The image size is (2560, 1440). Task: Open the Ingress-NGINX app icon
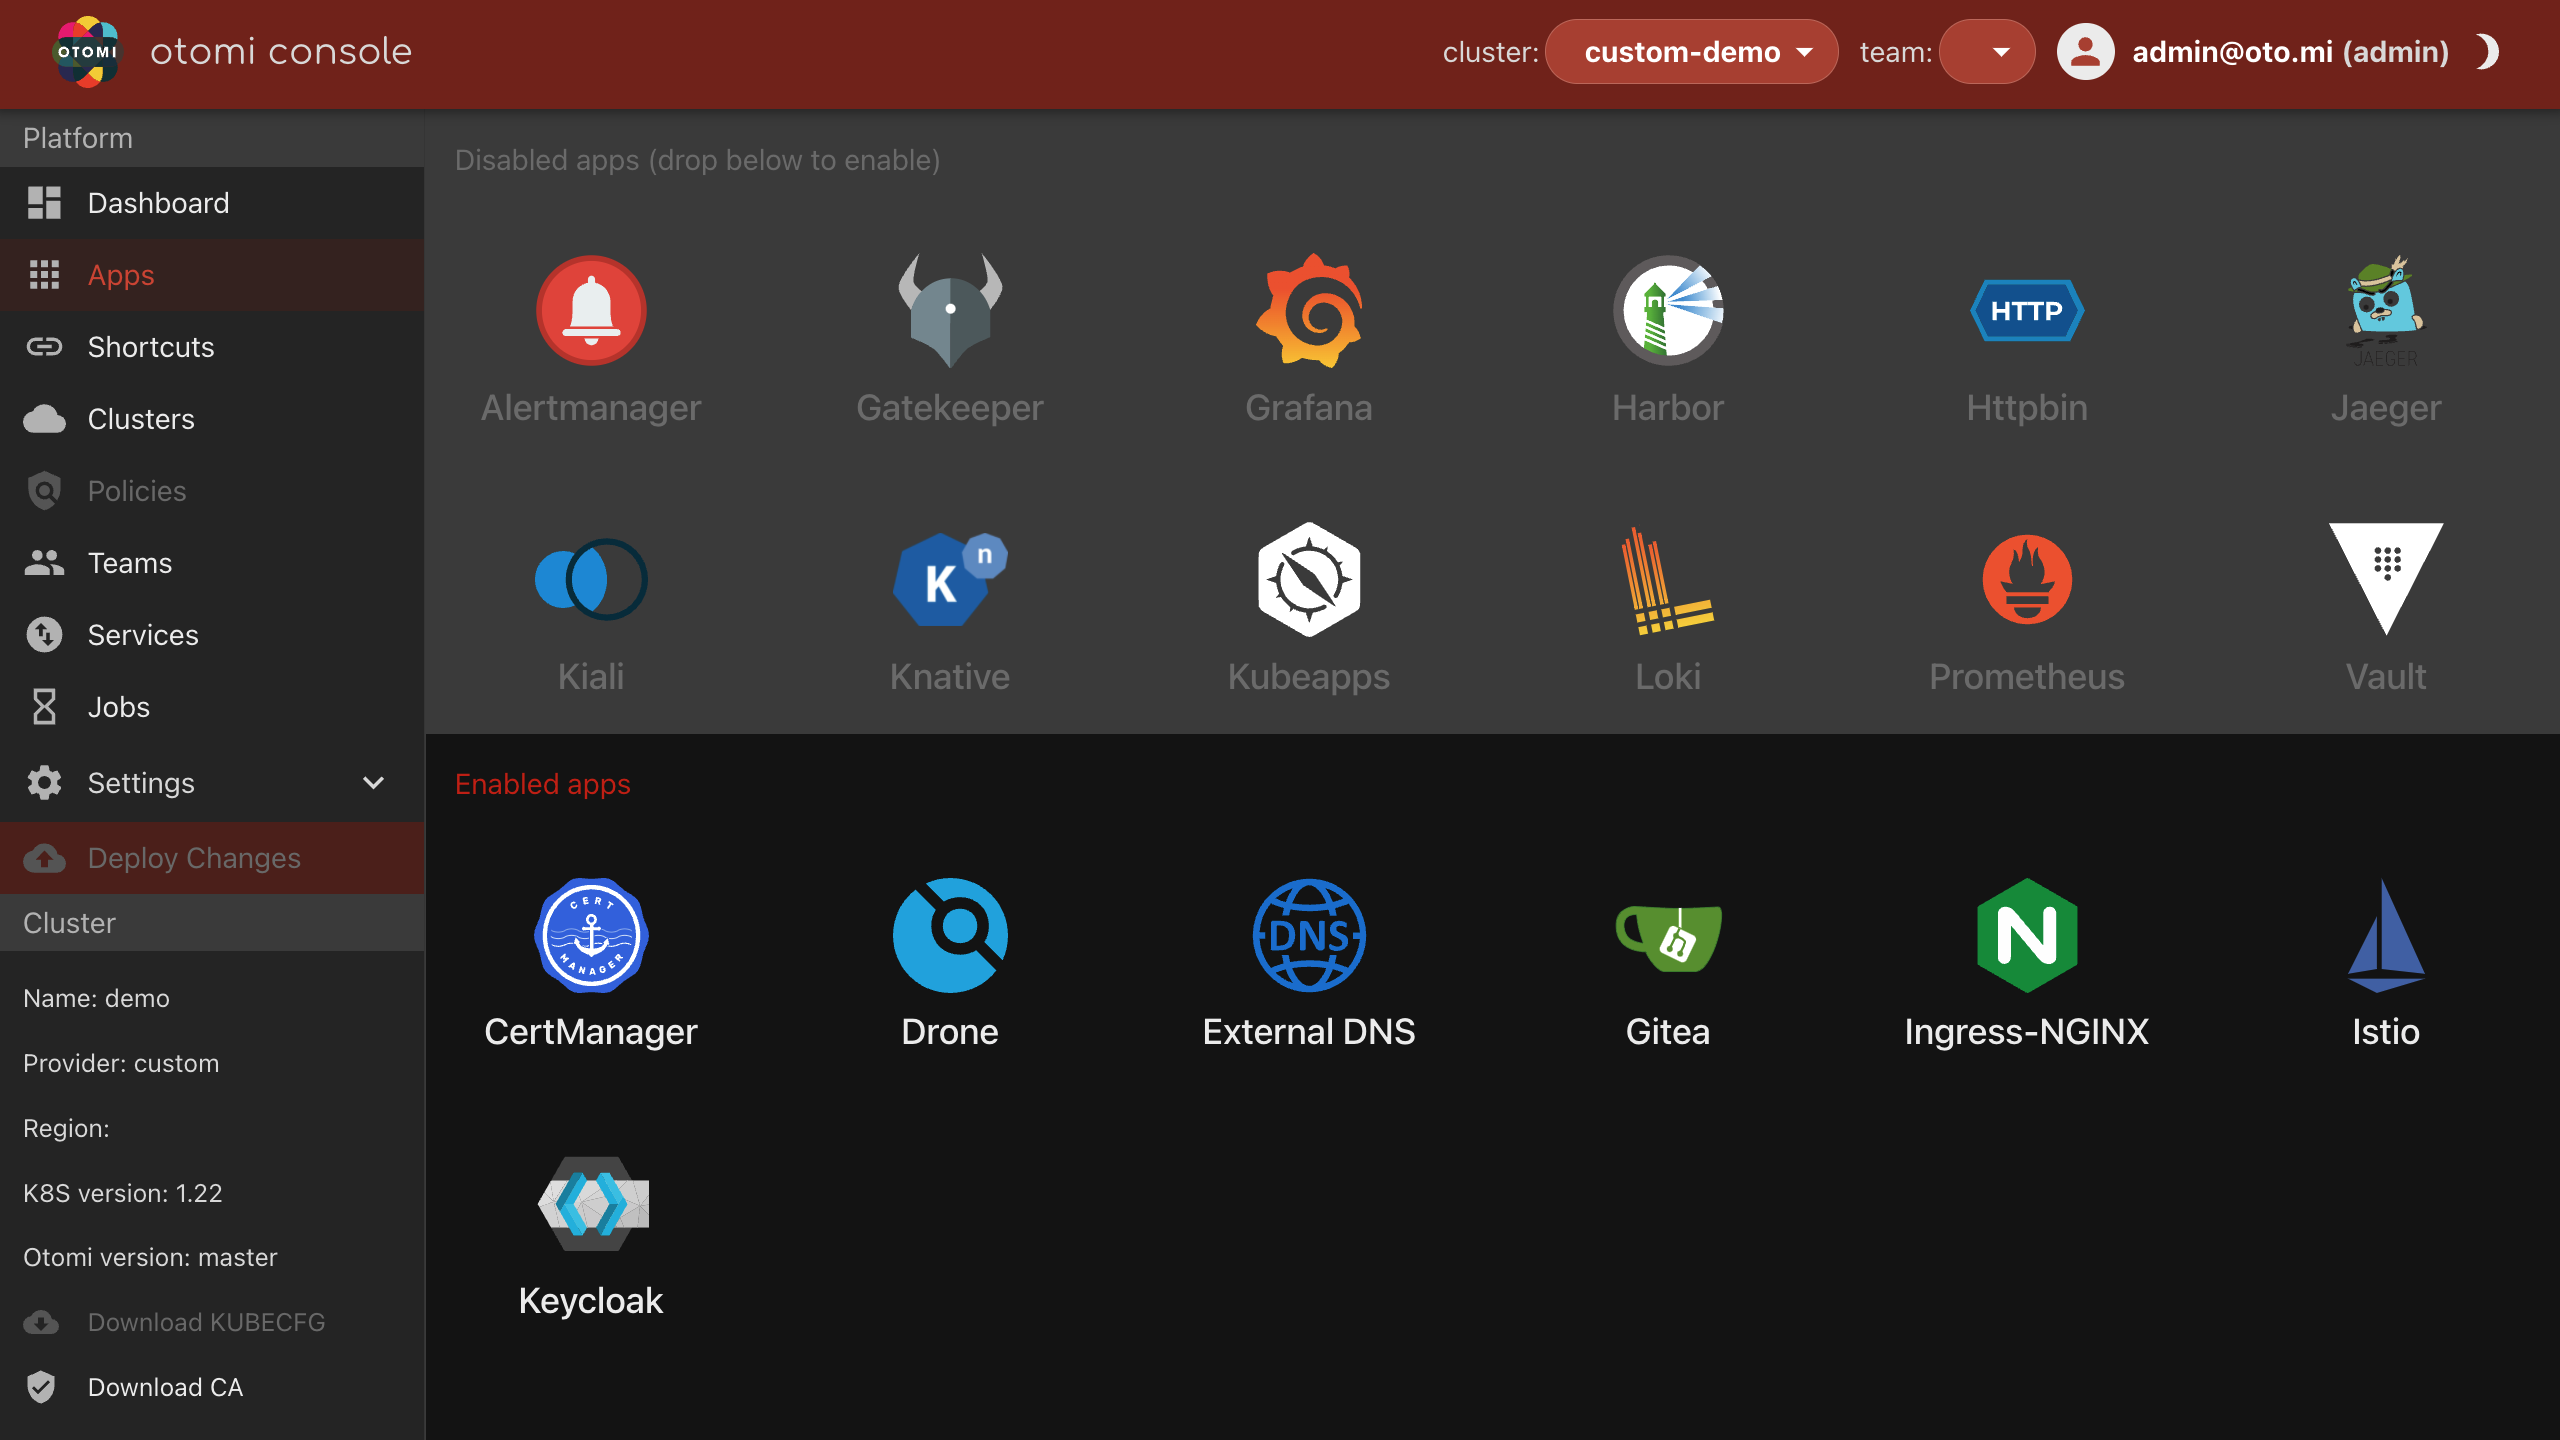pyautogui.click(x=2026, y=935)
